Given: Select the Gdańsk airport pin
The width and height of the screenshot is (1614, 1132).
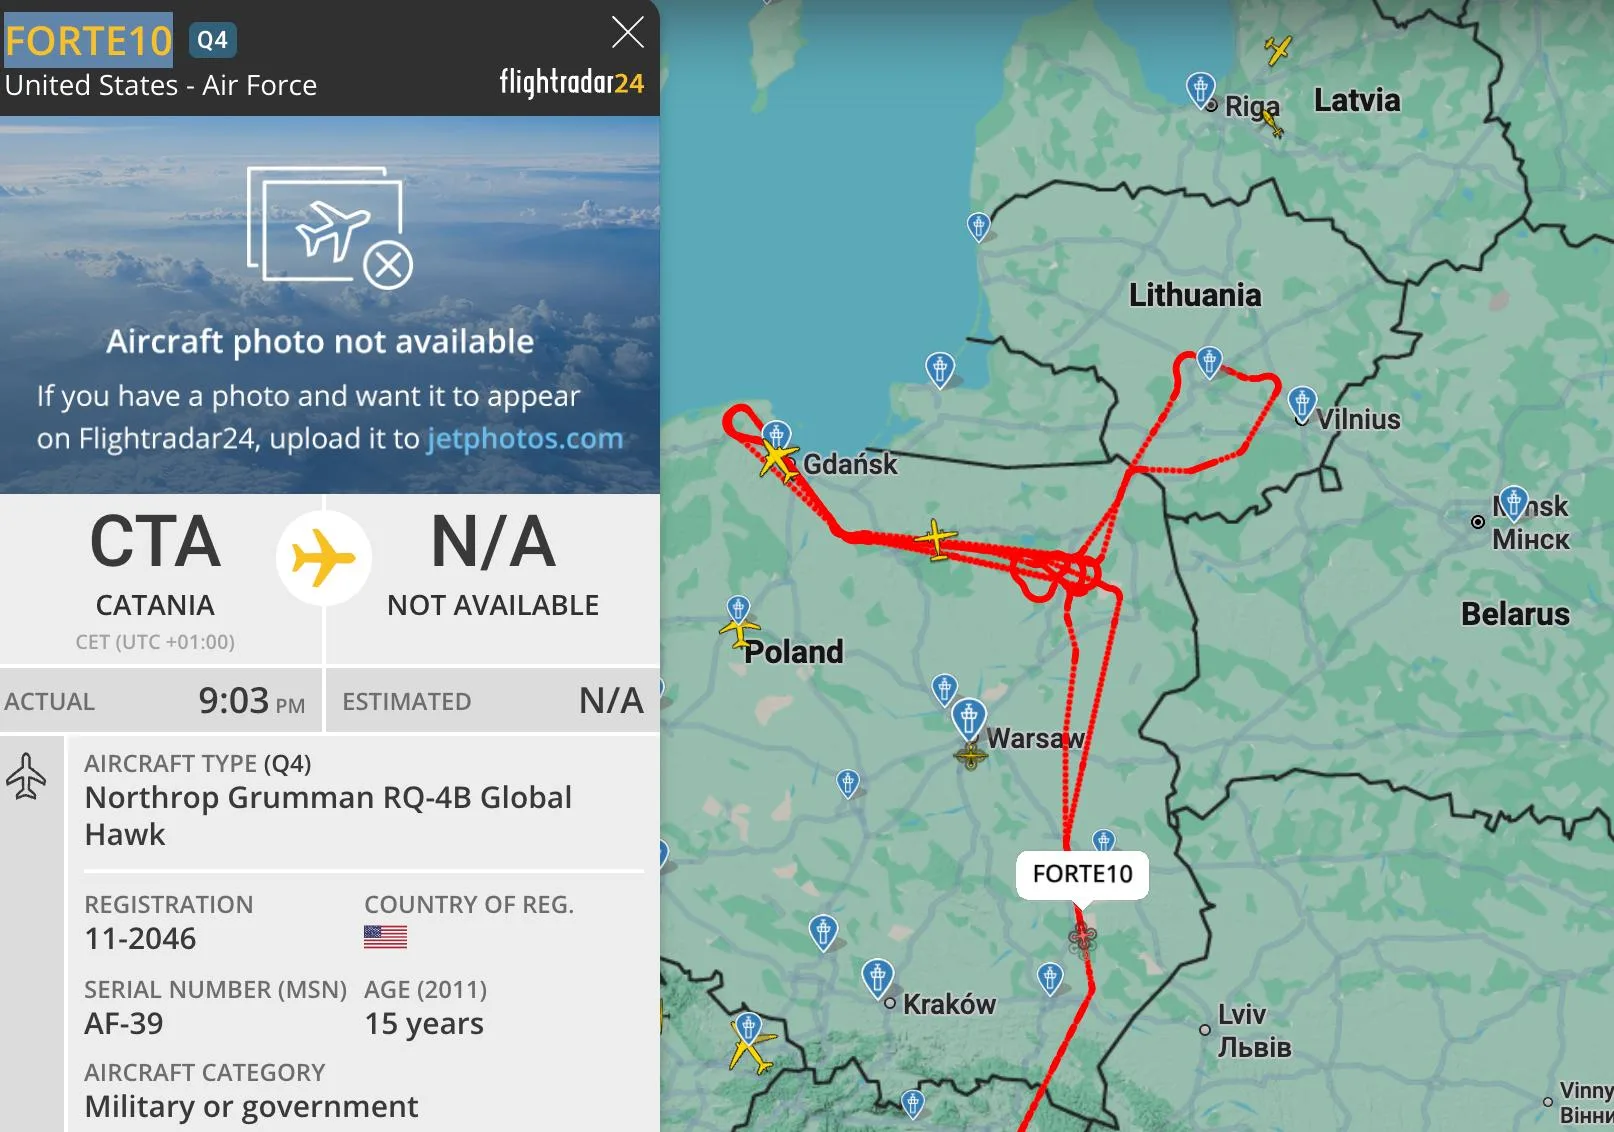Looking at the screenshot, I should click(777, 436).
